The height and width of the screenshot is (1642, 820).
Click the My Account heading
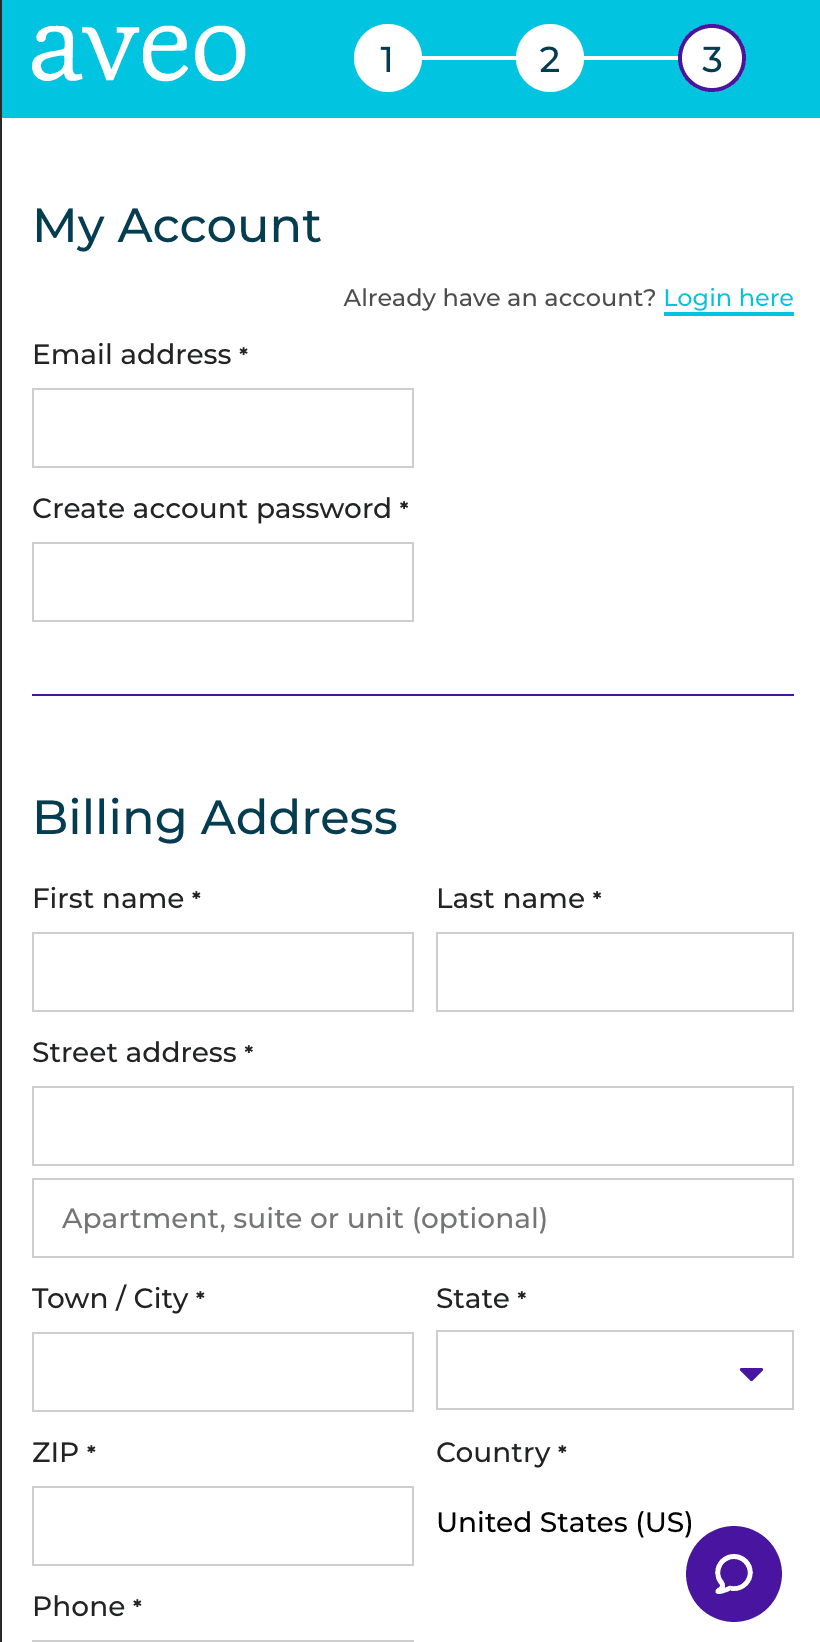(x=177, y=226)
